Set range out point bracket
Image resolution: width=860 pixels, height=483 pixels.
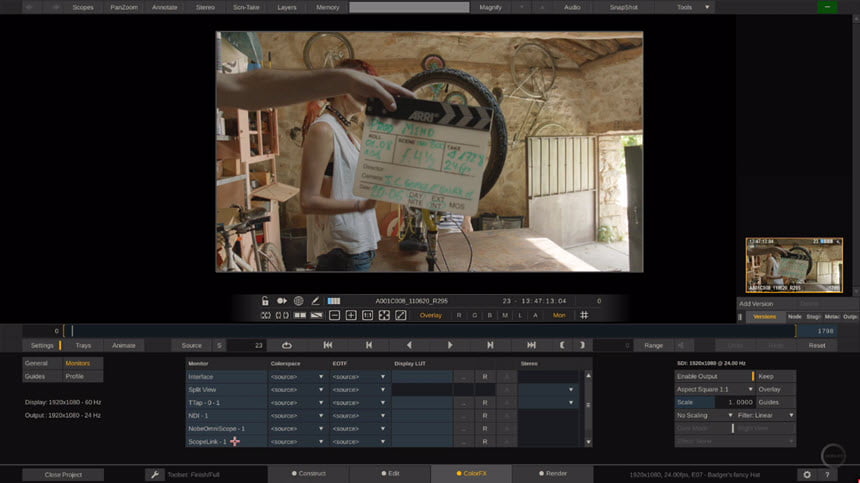tap(582, 345)
